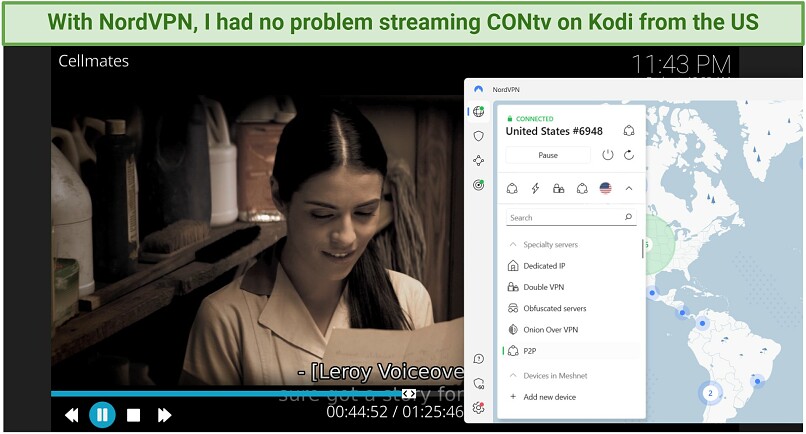Click the lightning quick connect icon
Viewport: 806px width, 434px height.
[535, 189]
